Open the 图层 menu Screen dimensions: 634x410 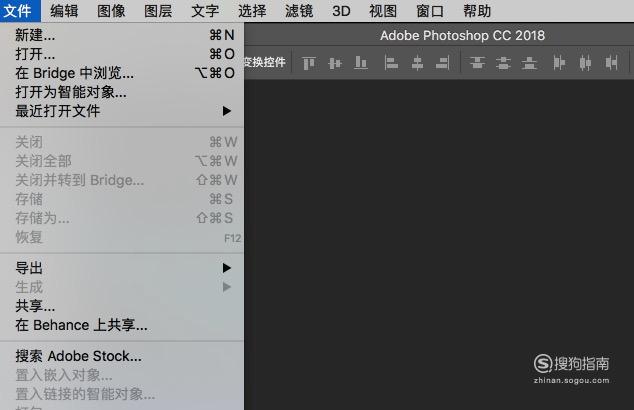[158, 11]
